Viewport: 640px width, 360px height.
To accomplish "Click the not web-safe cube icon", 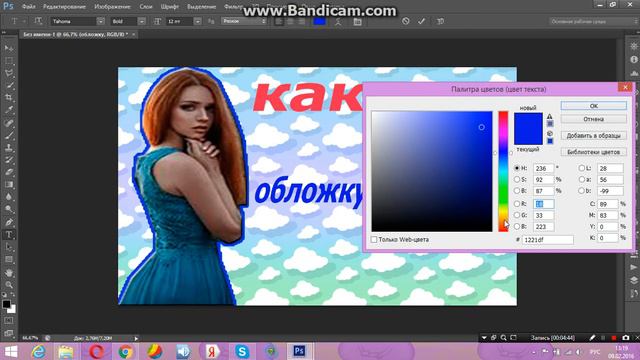I will tap(550, 133).
